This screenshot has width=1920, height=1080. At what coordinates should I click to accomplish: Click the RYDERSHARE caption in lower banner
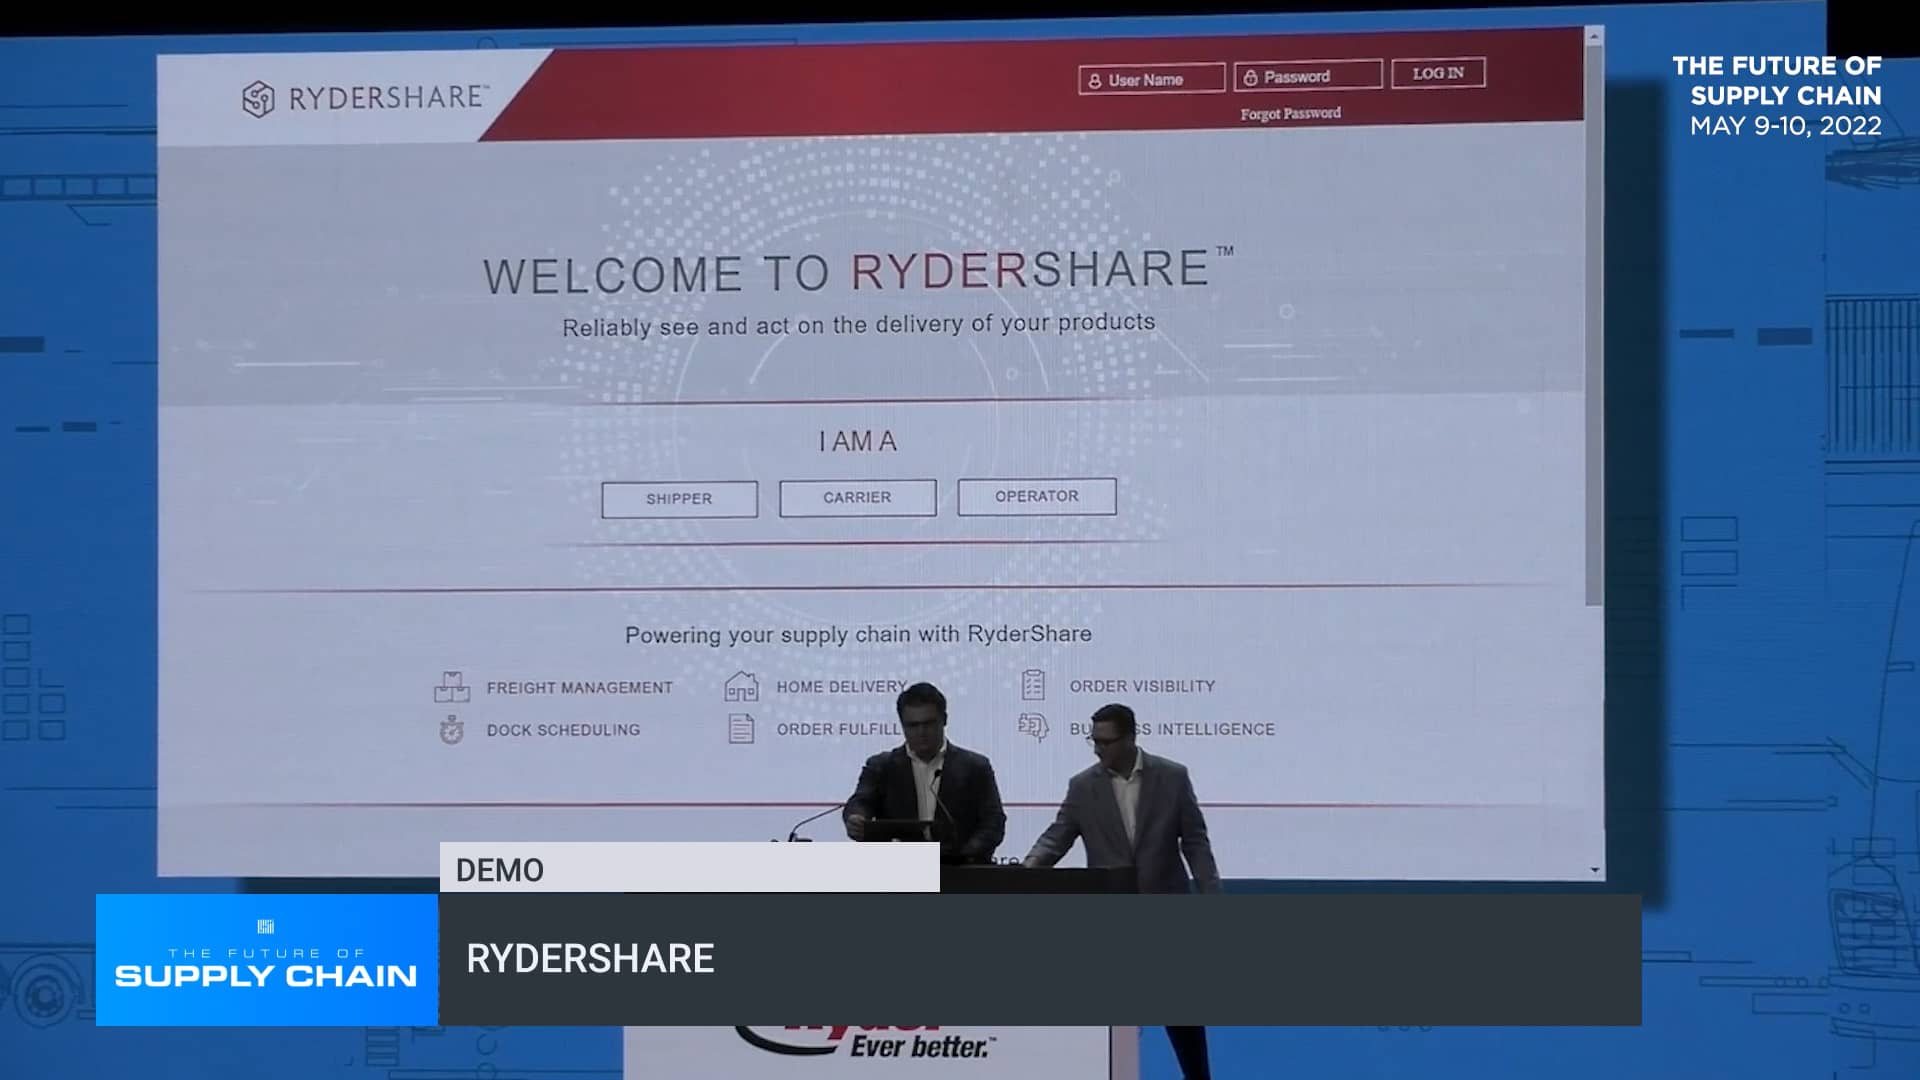[590, 959]
